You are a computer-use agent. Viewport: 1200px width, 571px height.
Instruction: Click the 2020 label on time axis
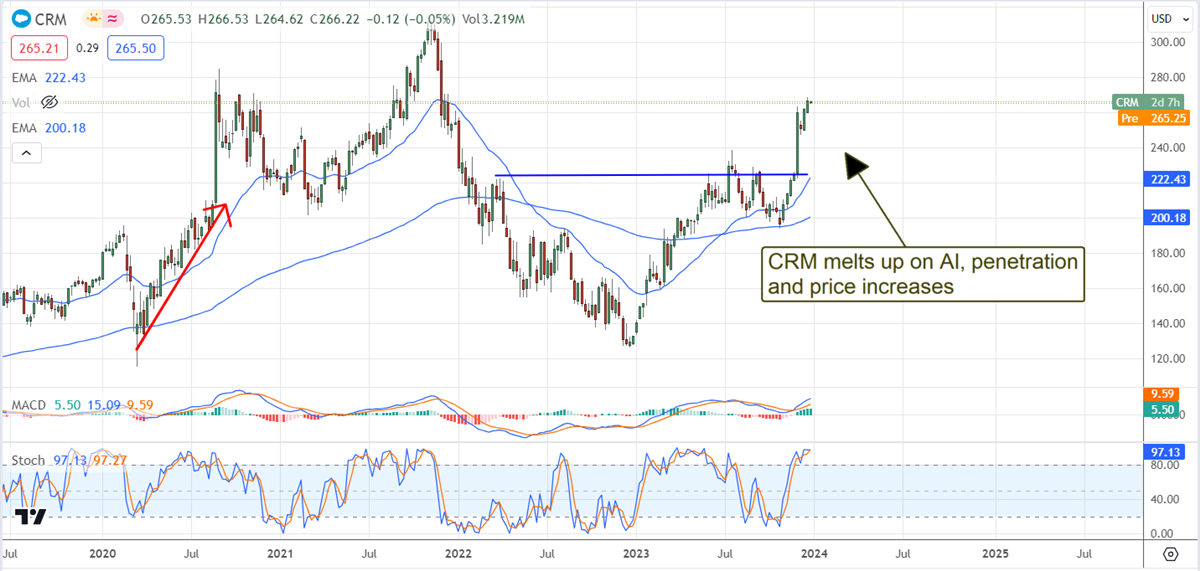[x=104, y=552]
